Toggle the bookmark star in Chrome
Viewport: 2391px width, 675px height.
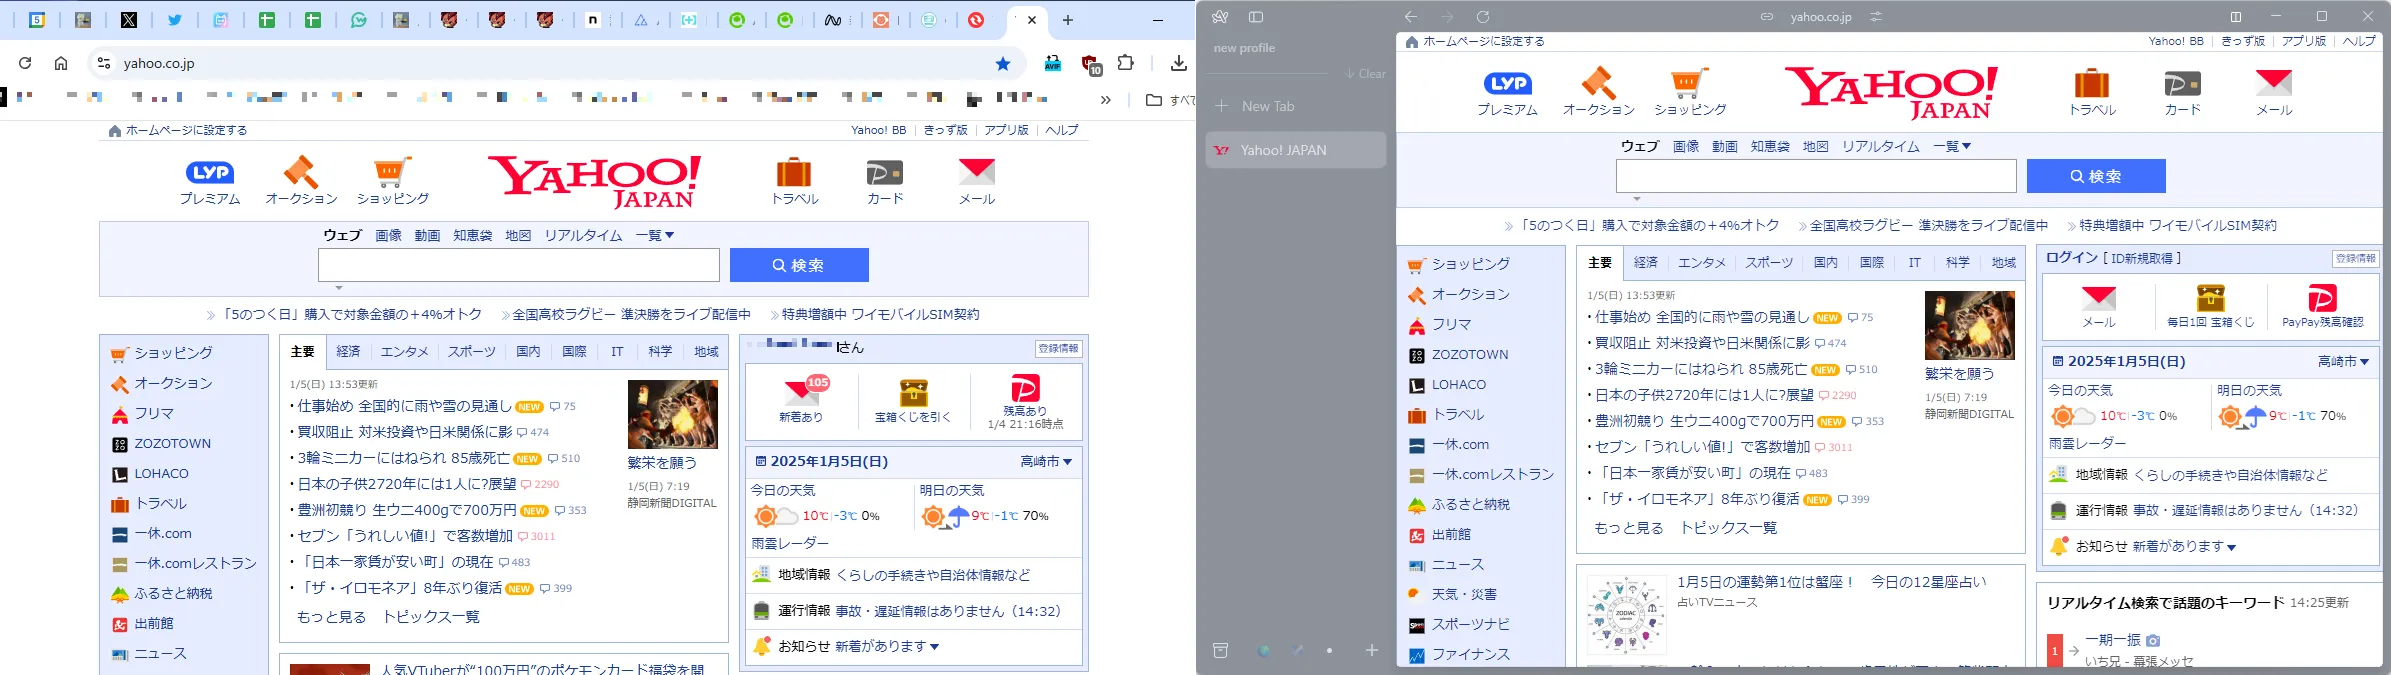click(x=1003, y=63)
